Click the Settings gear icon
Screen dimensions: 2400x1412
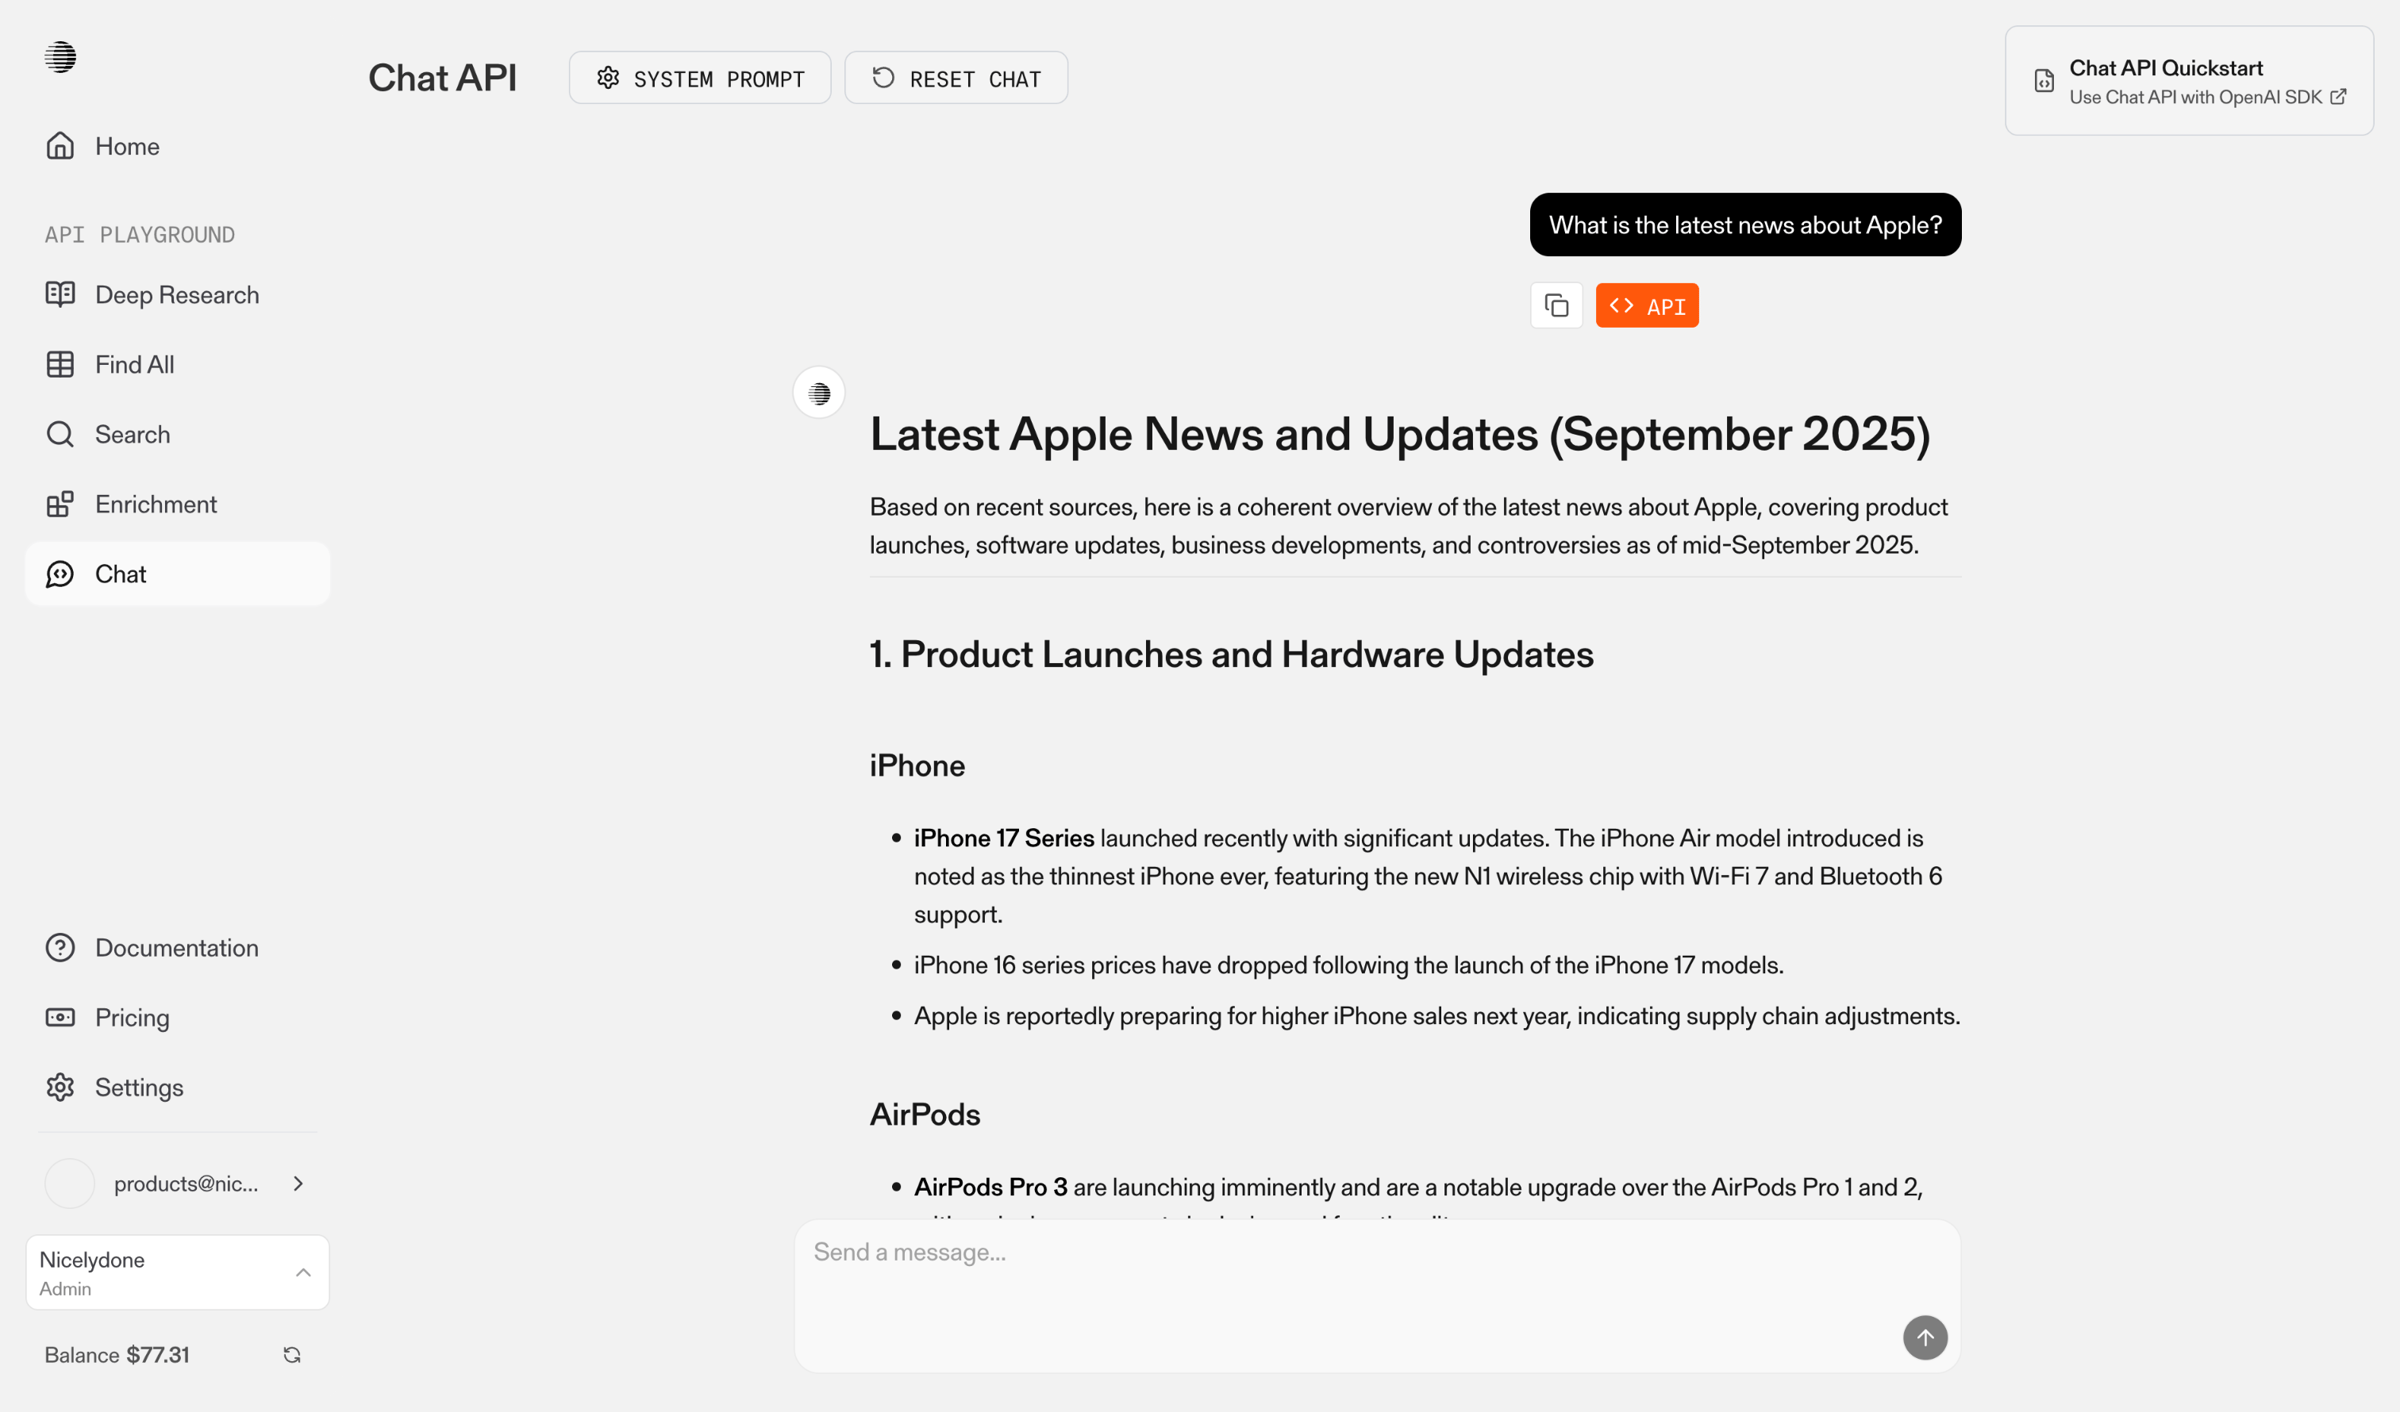click(x=60, y=1087)
